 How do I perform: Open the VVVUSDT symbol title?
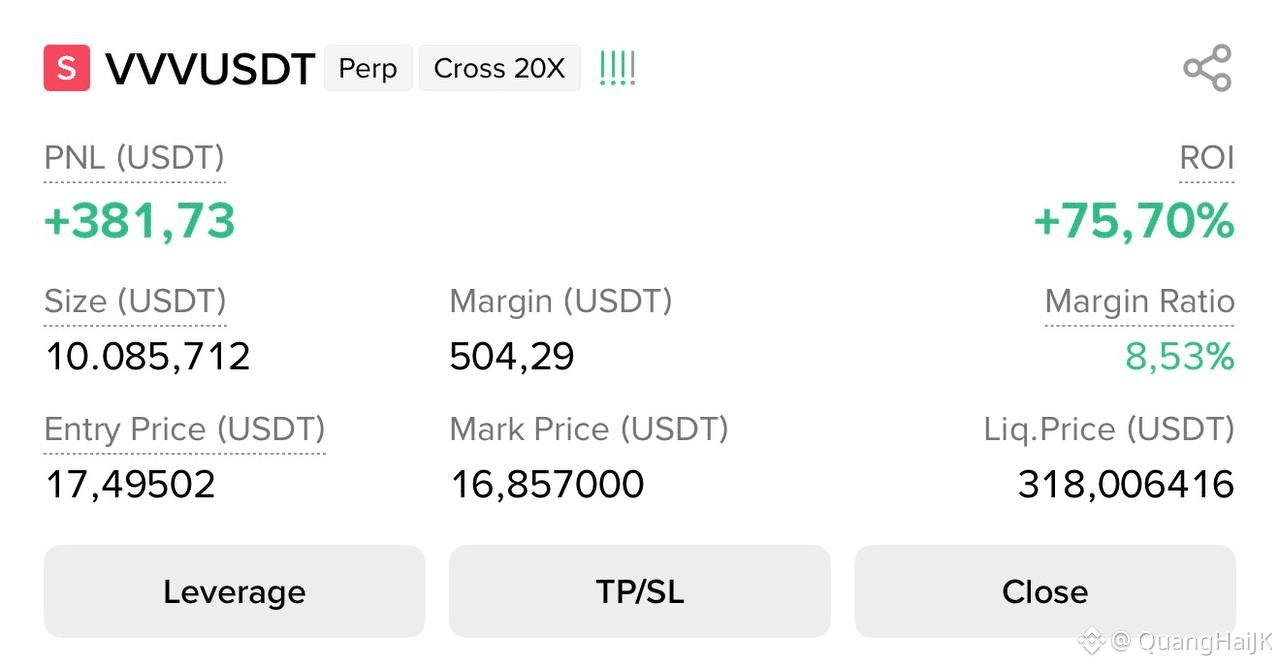[210, 69]
